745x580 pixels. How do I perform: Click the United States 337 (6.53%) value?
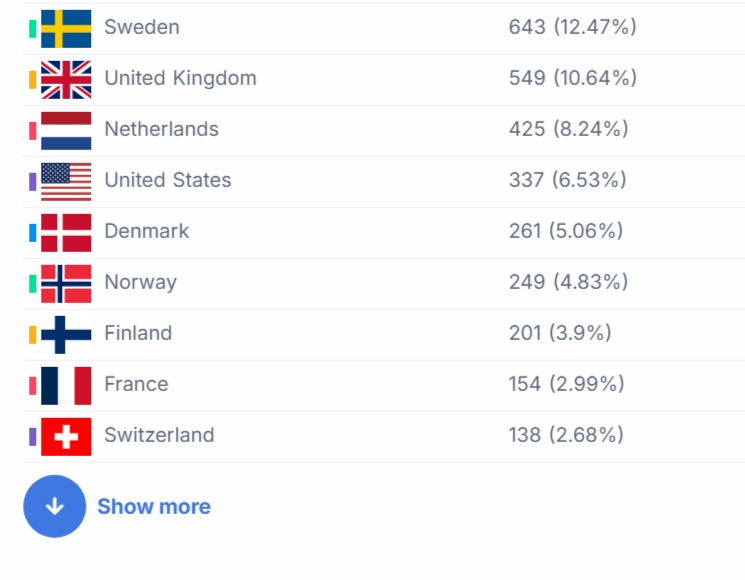(568, 180)
